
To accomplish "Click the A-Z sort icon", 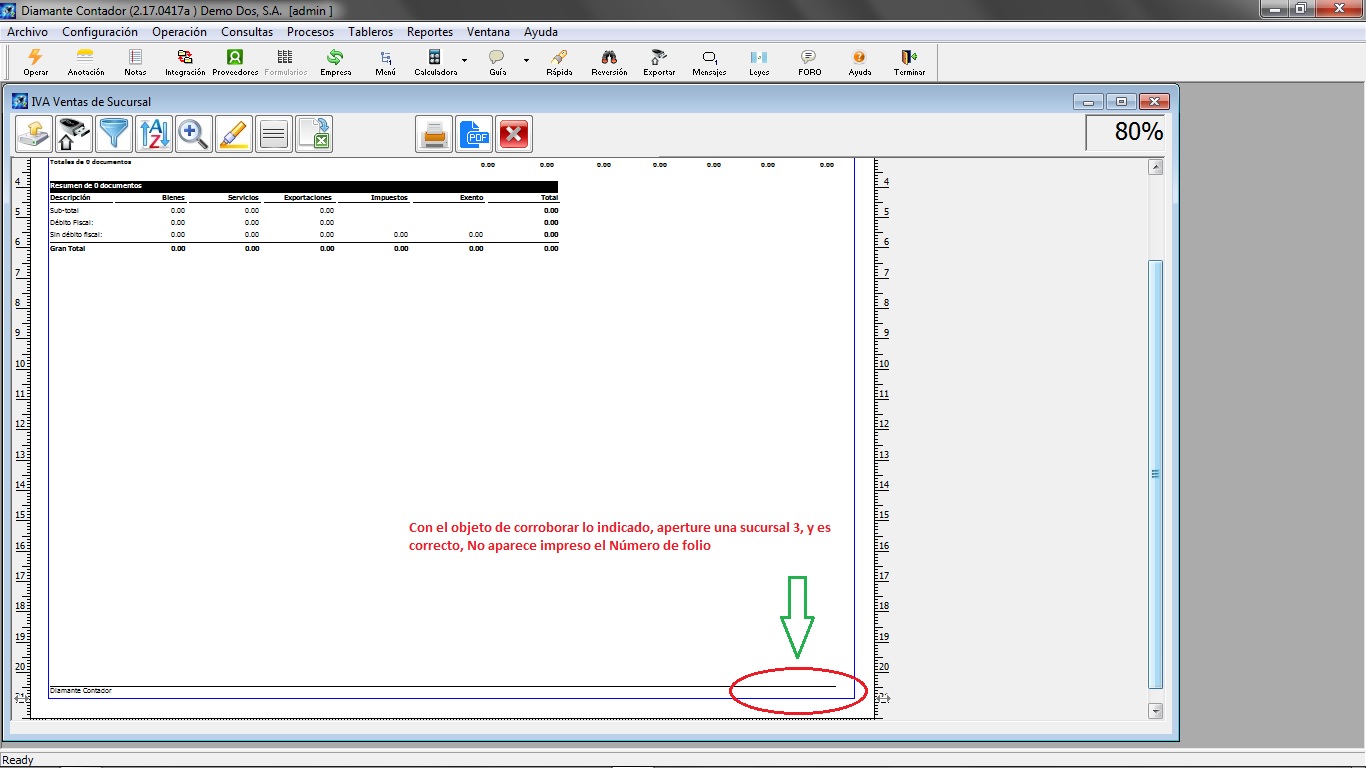I will [154, 134].
